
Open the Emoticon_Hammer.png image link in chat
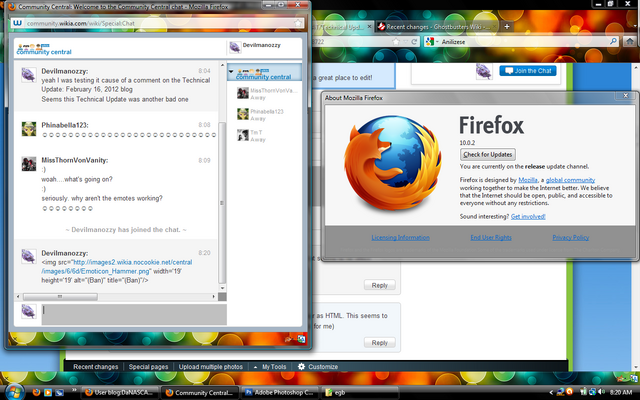(116, 267)
